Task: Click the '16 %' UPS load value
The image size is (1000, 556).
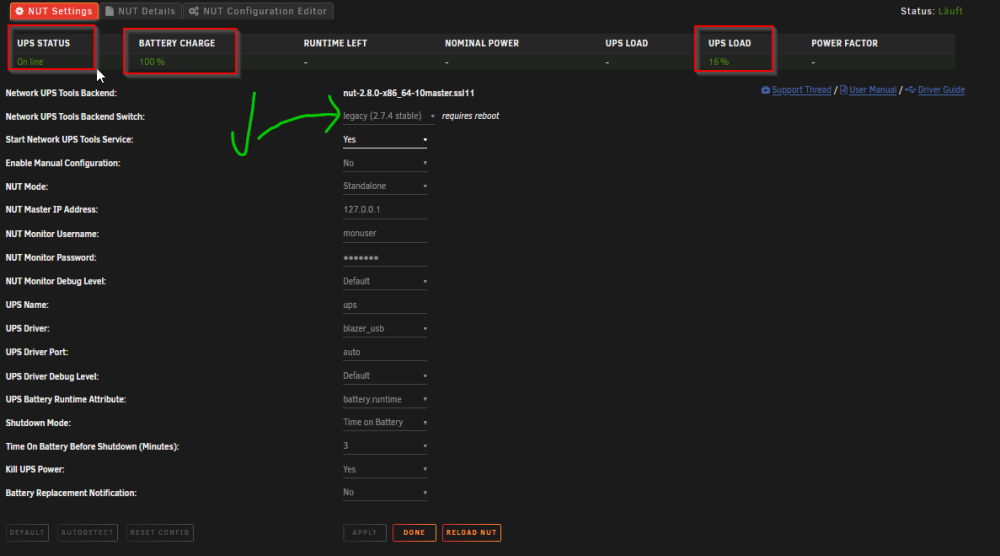Action: (719, 62)
